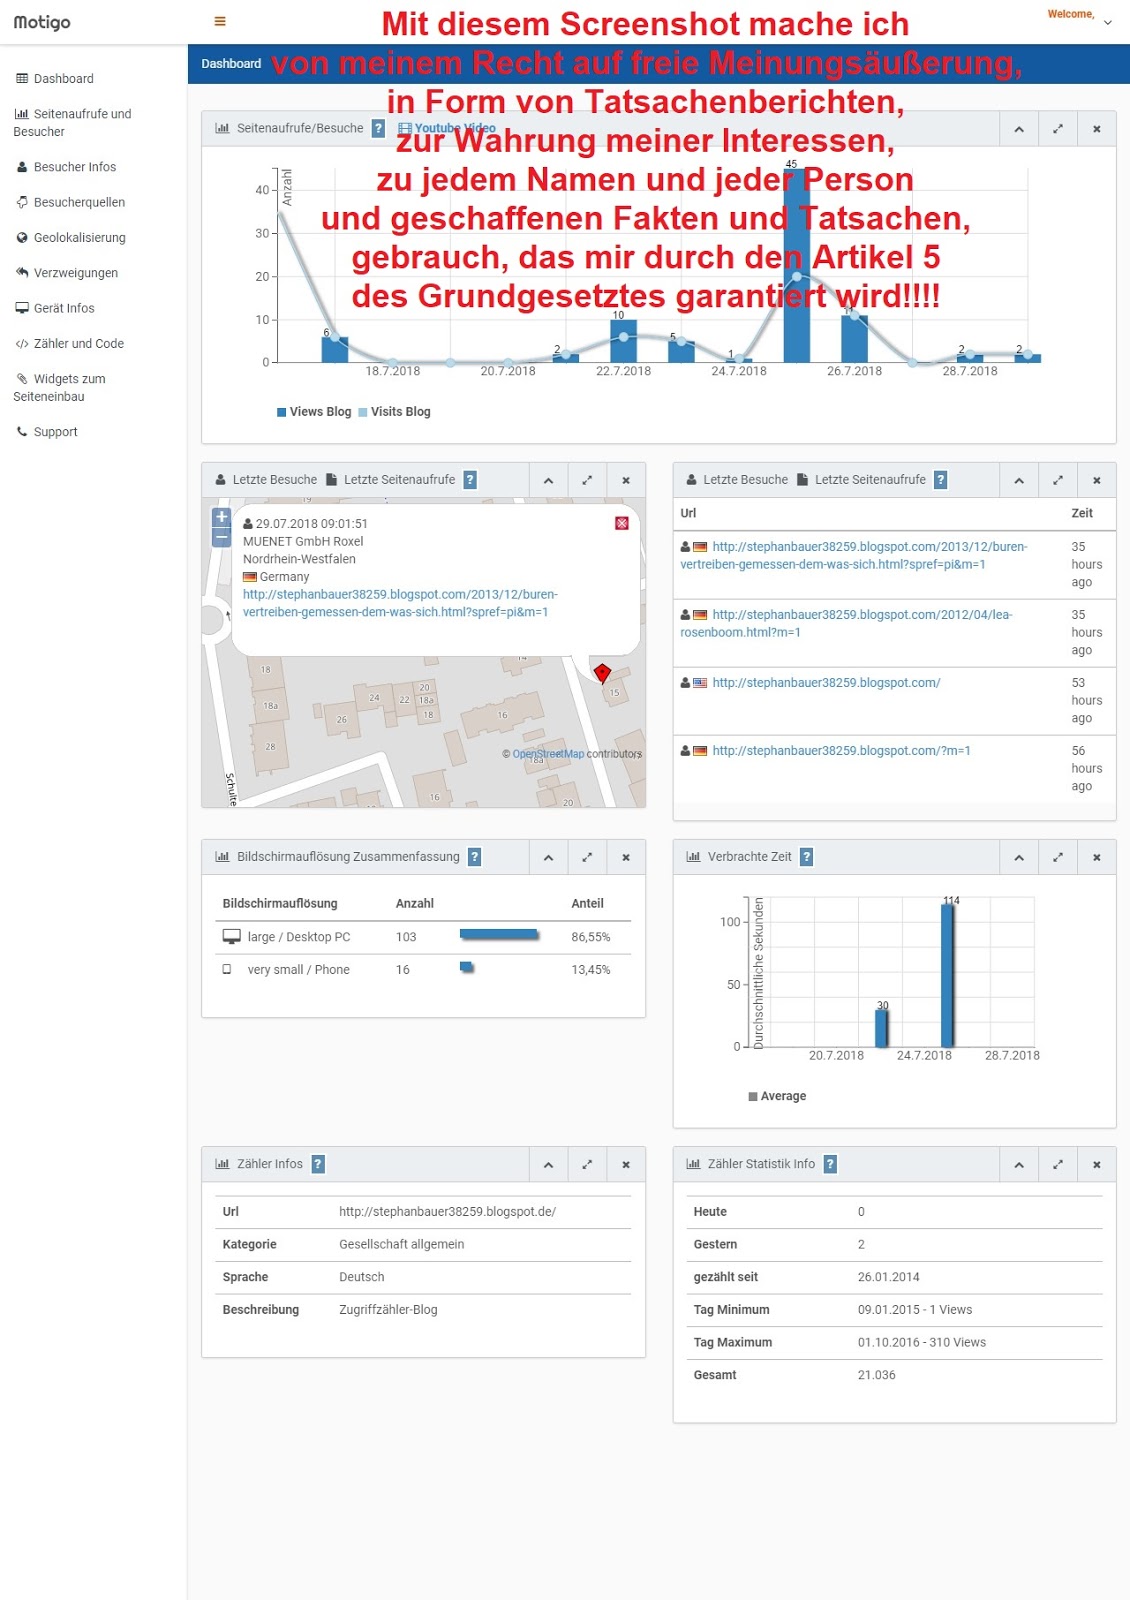Open the Welcome user dropdown arrow
Image resolution: width=1130 pixels, height=1600 pixels.
(x=1107, y=22)
